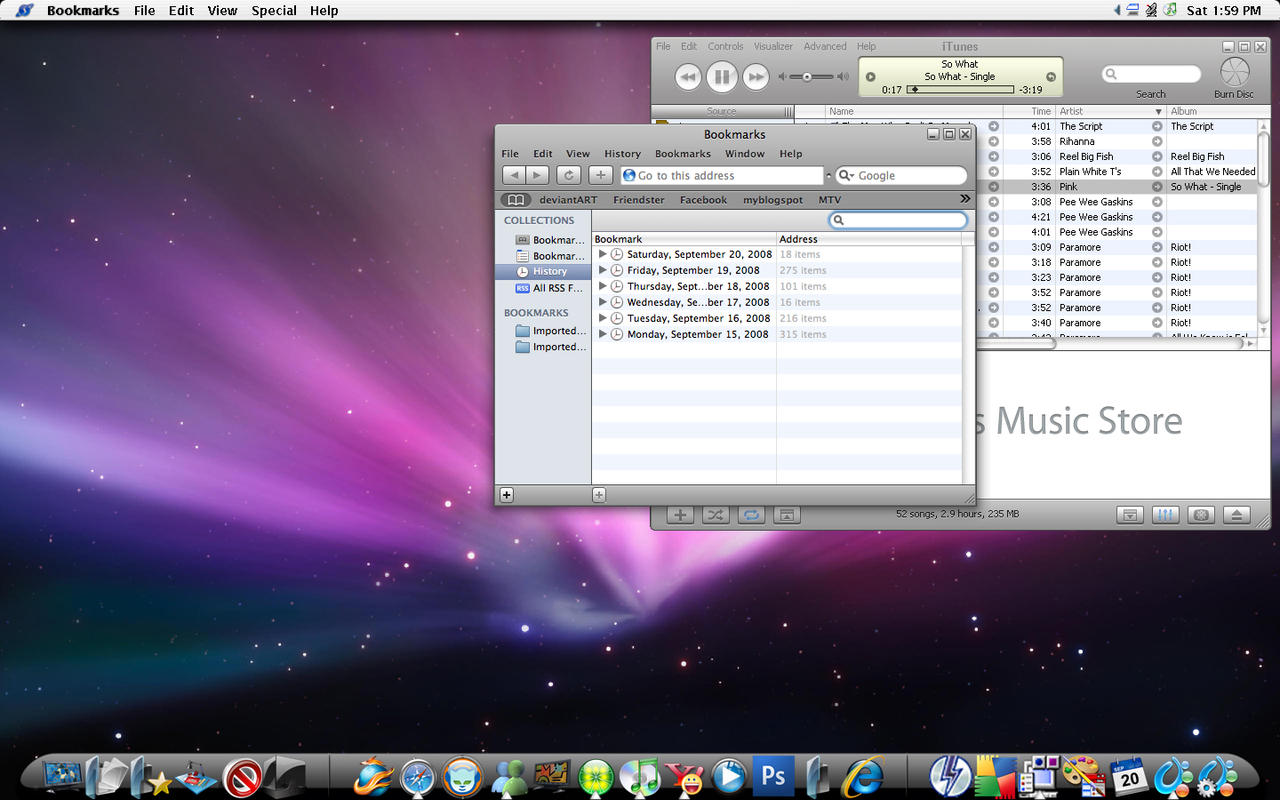Expand Tuesday, September 16, 2008 history

coord(603,318)
